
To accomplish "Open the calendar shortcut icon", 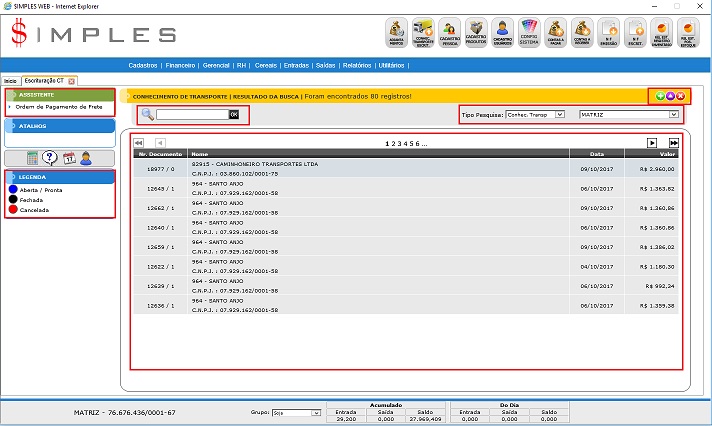I will pos(69,158).
